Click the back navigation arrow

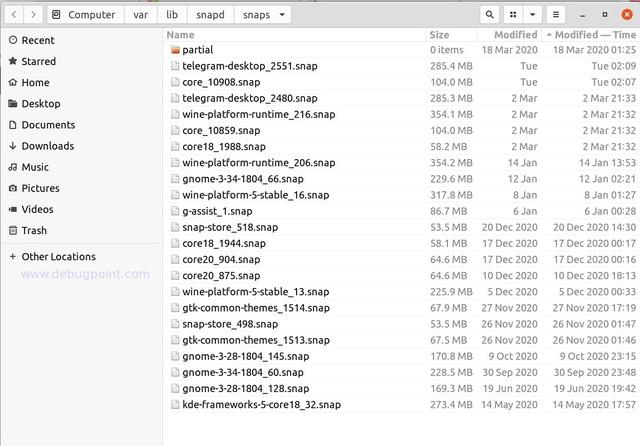(12, 15)
